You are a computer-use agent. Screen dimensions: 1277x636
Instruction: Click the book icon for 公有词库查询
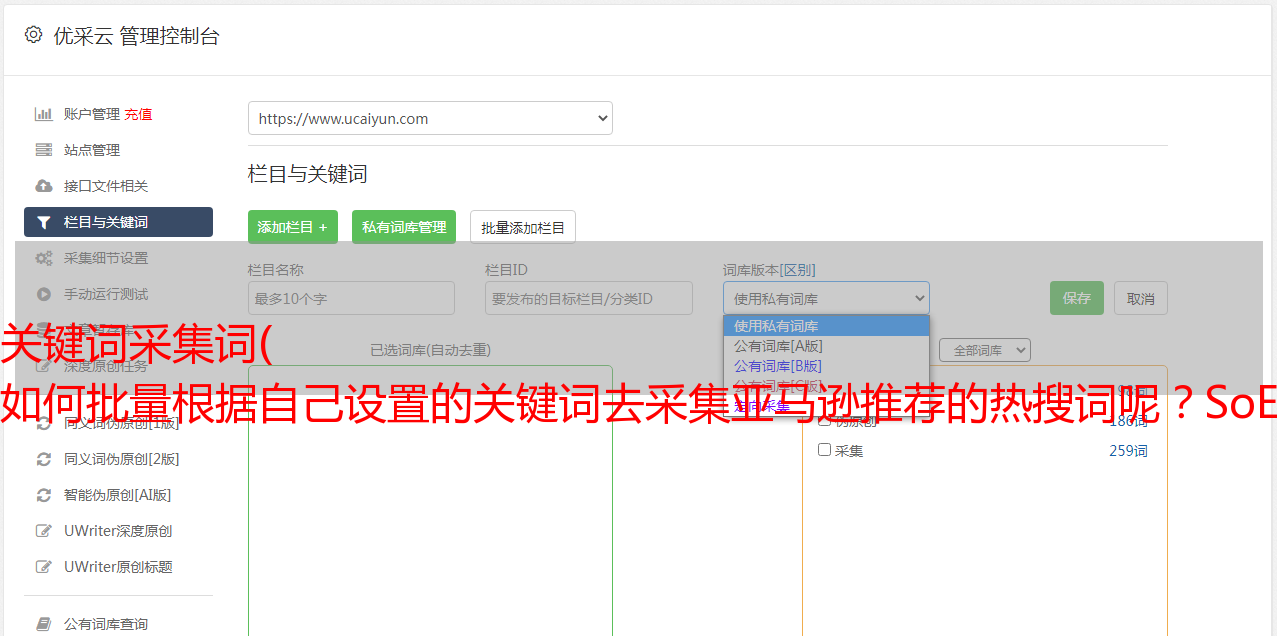(x=43, y=624)
